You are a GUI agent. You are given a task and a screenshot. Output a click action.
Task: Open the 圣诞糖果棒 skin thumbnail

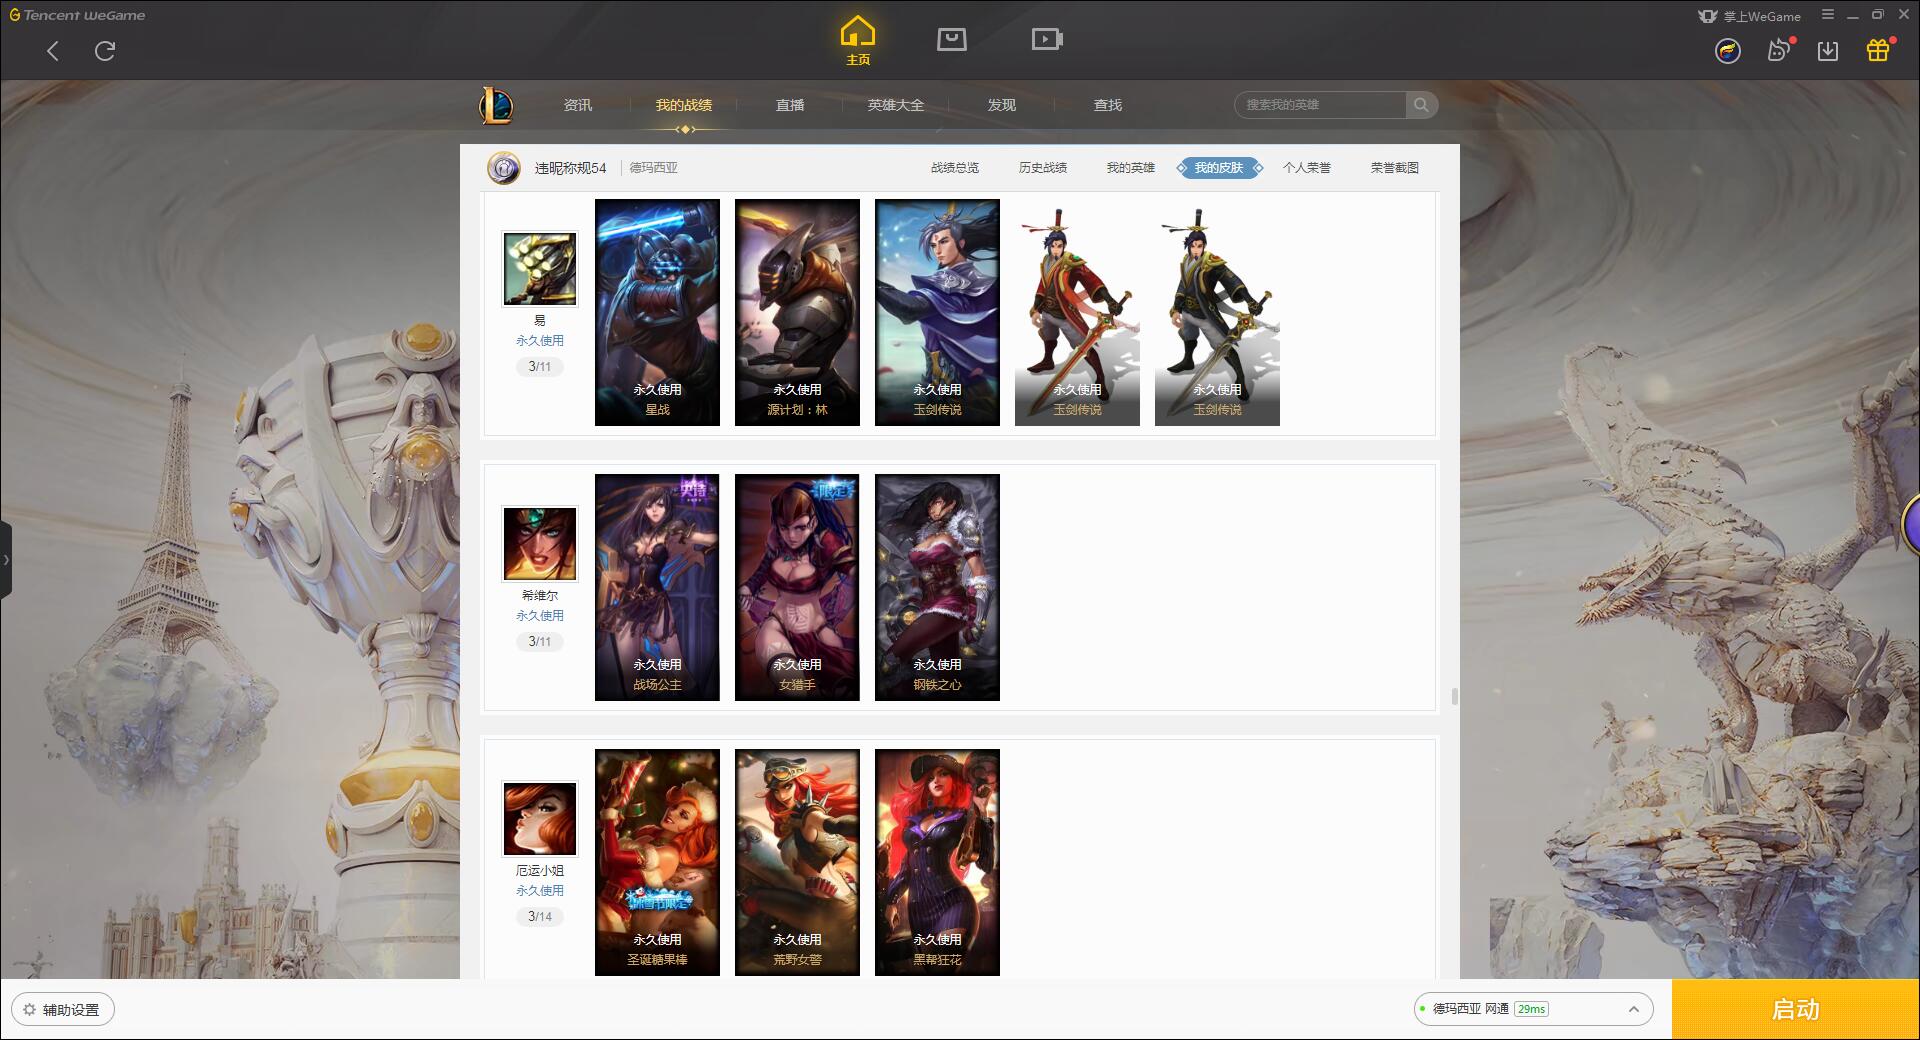[x=657, y=862]
